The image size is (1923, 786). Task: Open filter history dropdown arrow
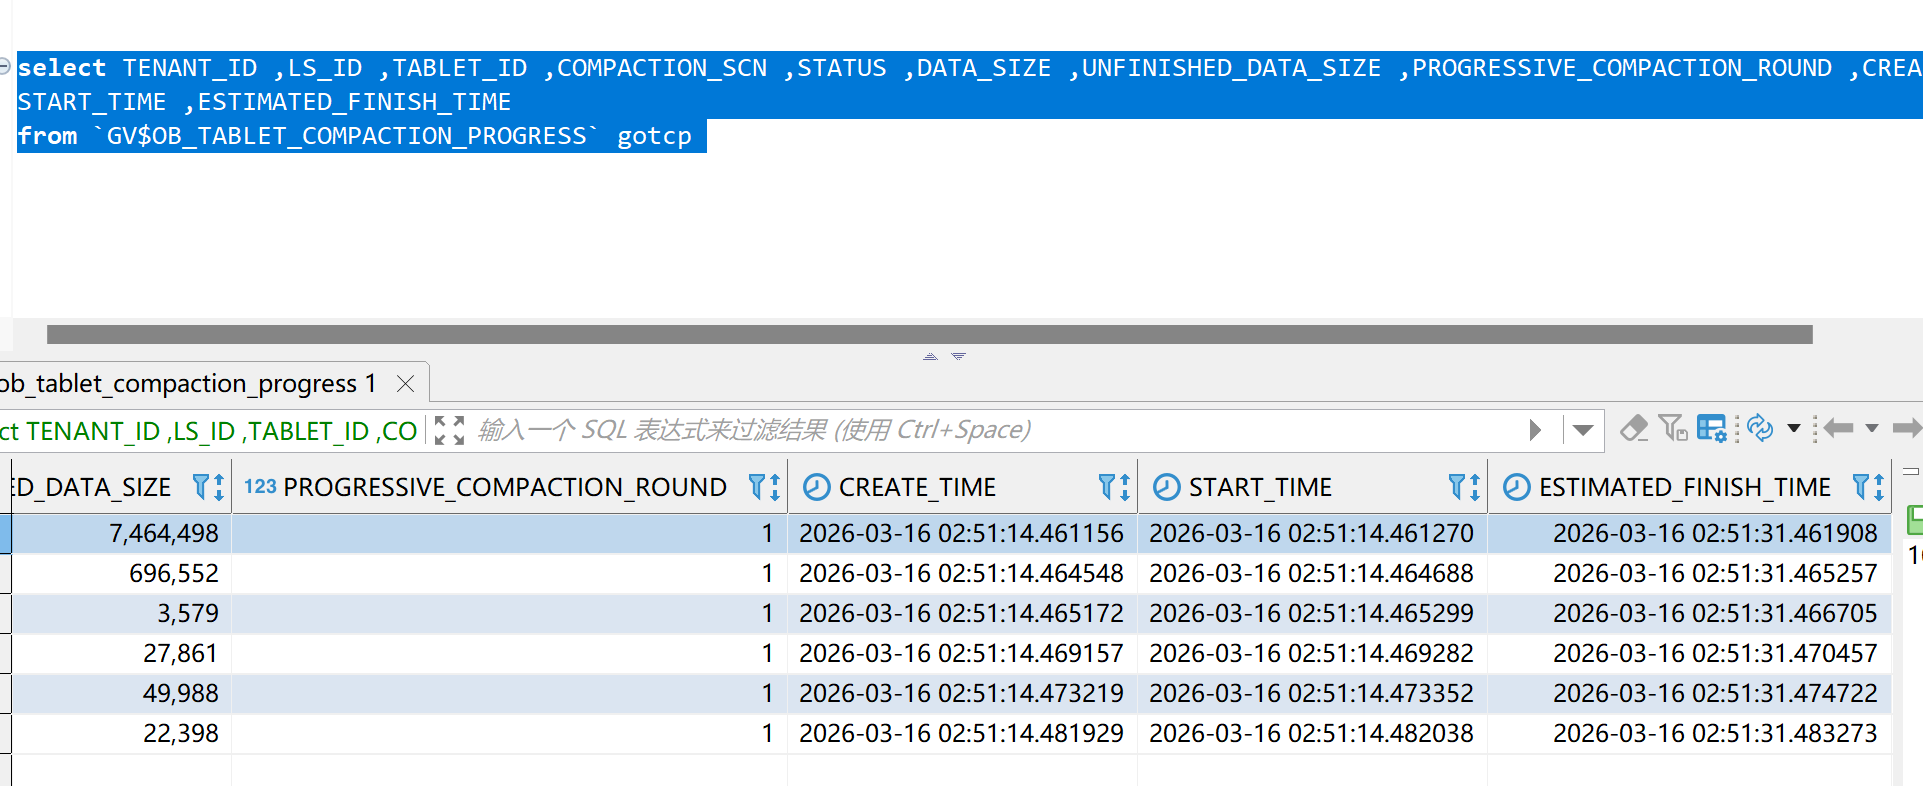[x=1583, y=430]
